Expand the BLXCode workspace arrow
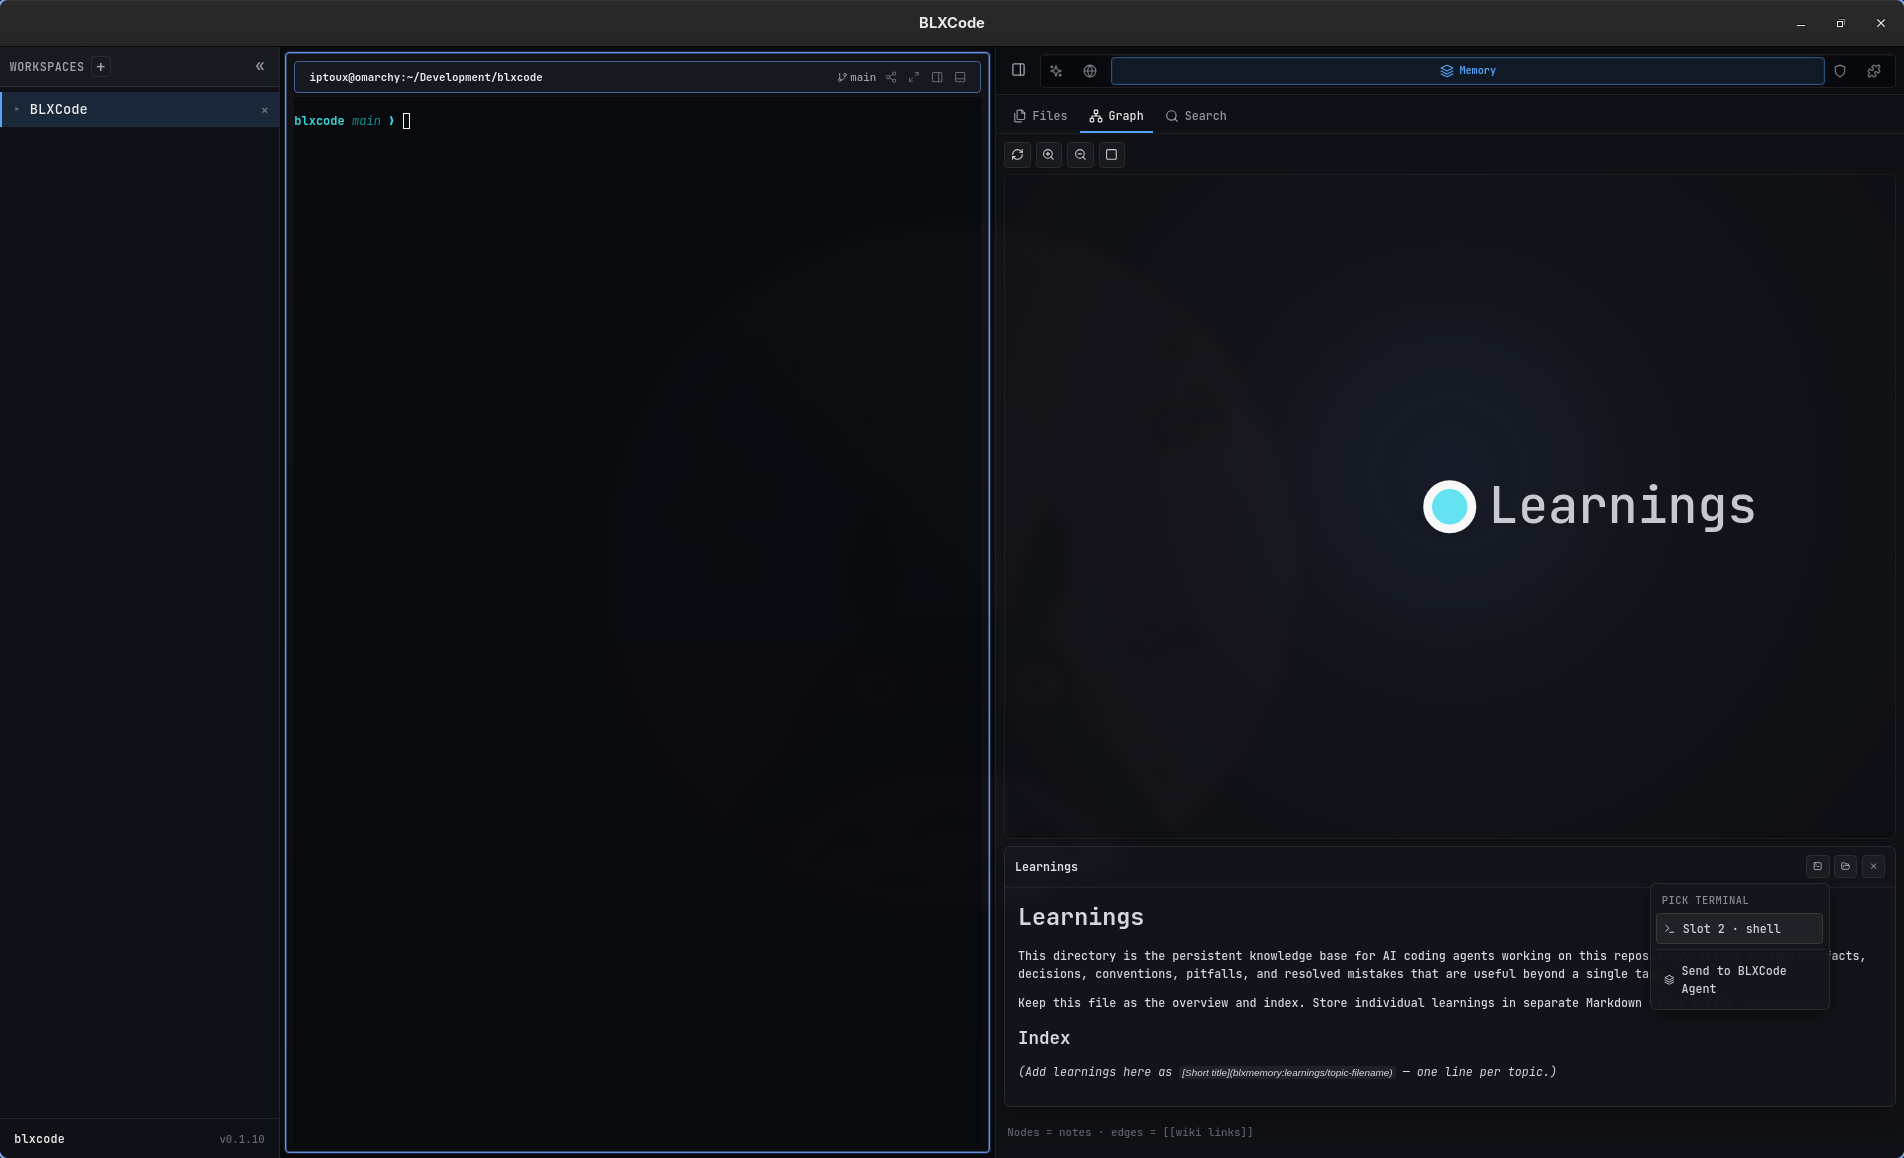This screenshot has height=1158, width=1904. tap(17, 110)
